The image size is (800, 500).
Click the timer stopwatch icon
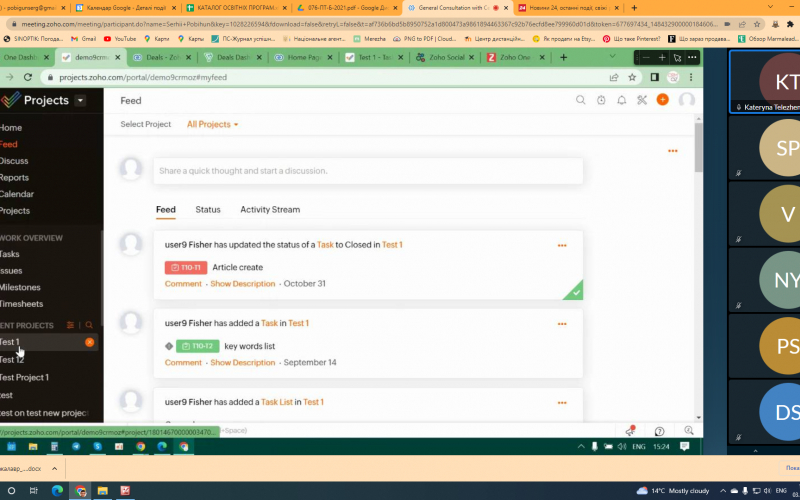pyautogui.click(x=601, y=100)
